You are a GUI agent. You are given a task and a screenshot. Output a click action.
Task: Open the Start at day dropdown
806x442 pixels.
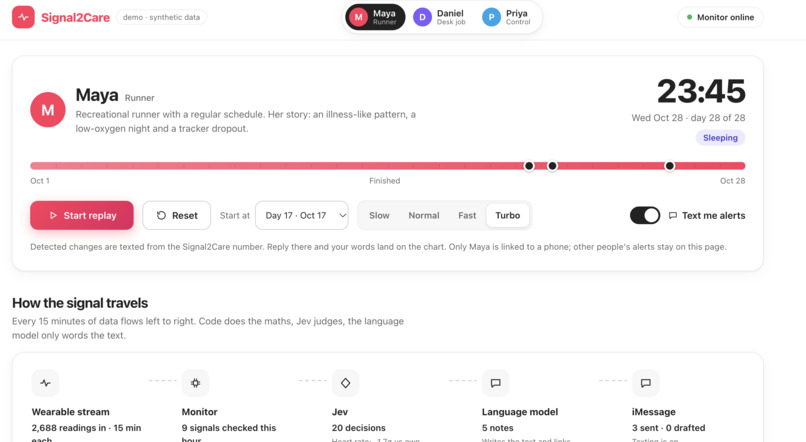click(x=302, y=215)
